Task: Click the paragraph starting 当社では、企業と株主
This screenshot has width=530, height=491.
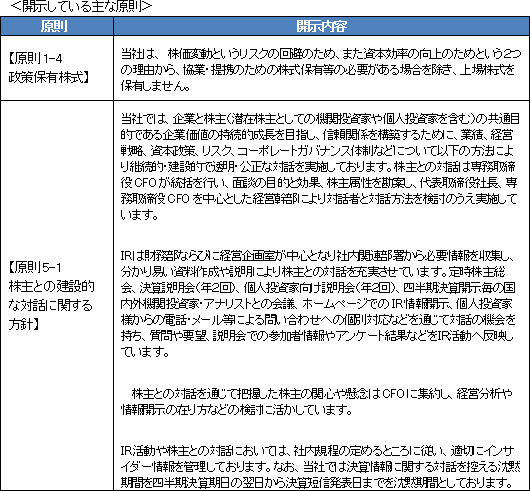Action: pos(319,167)
